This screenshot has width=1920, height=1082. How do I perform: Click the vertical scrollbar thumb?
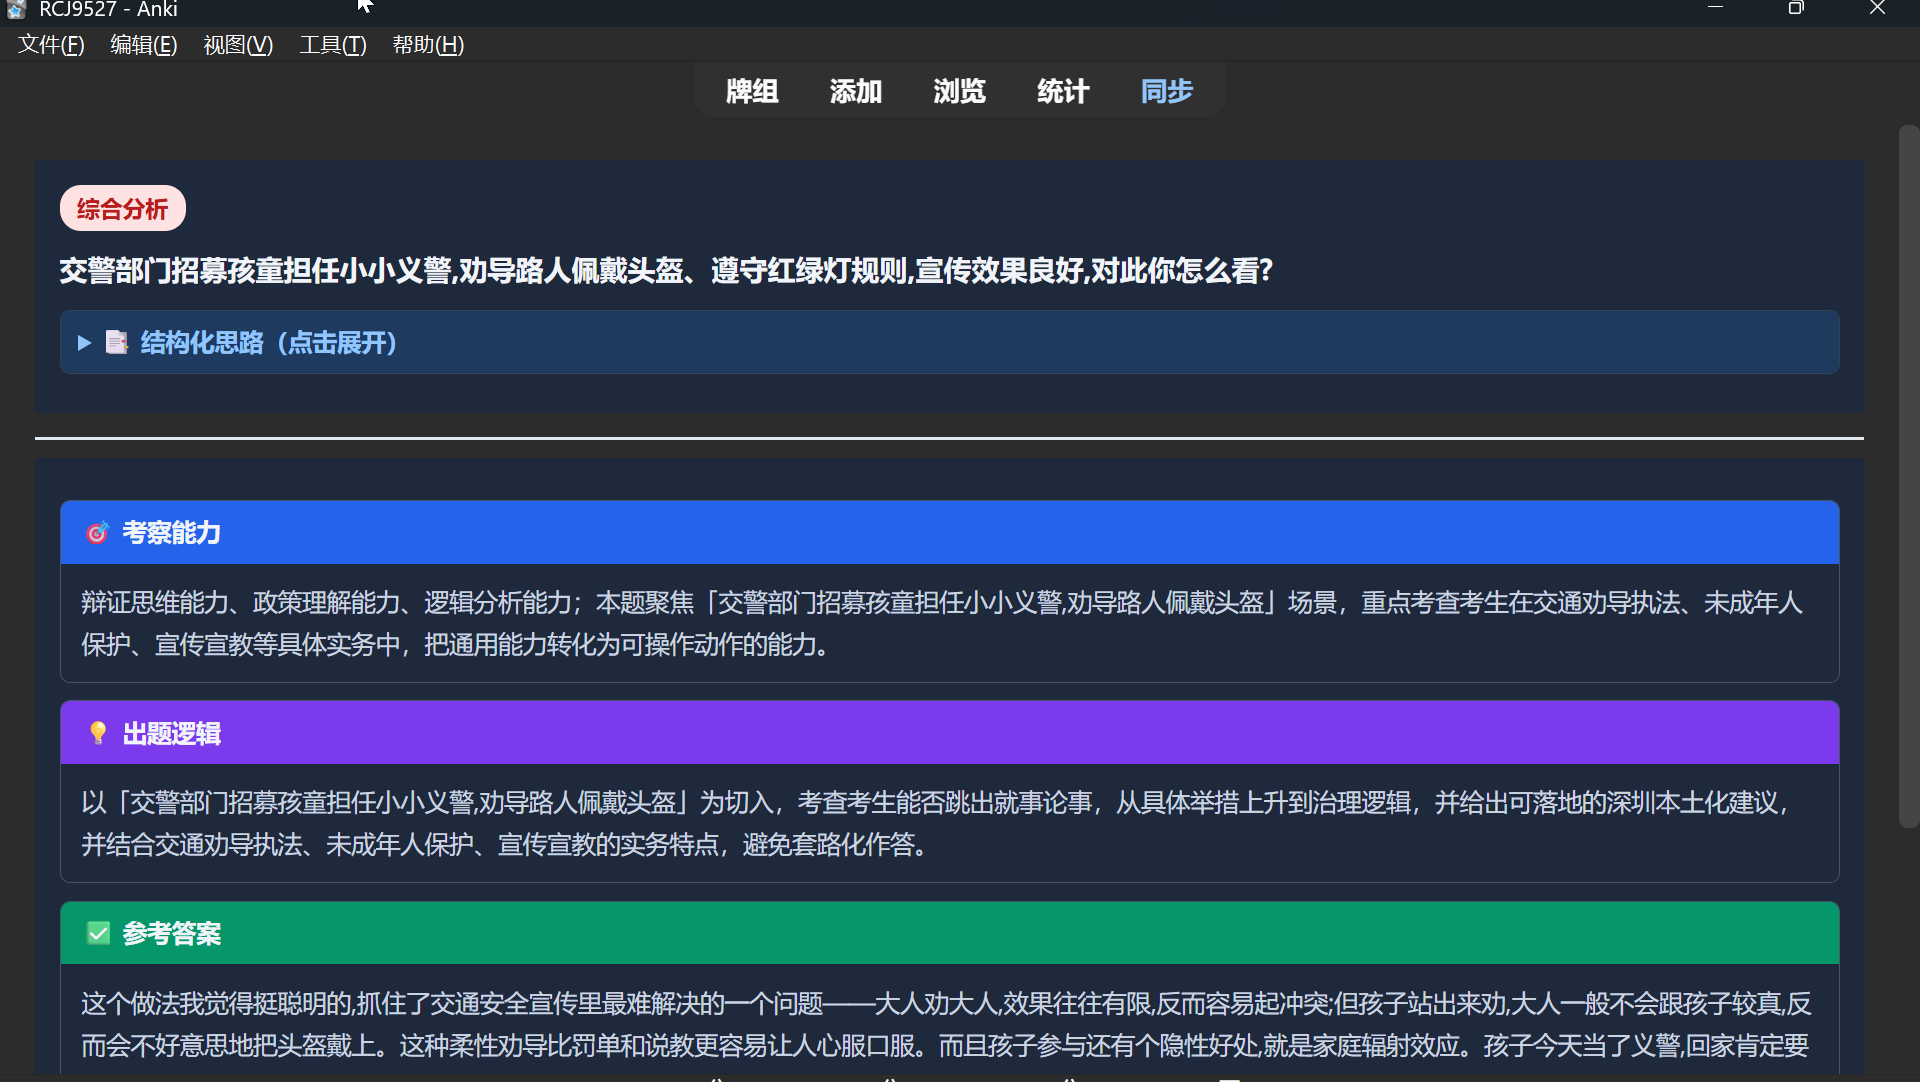(1908, 476)
